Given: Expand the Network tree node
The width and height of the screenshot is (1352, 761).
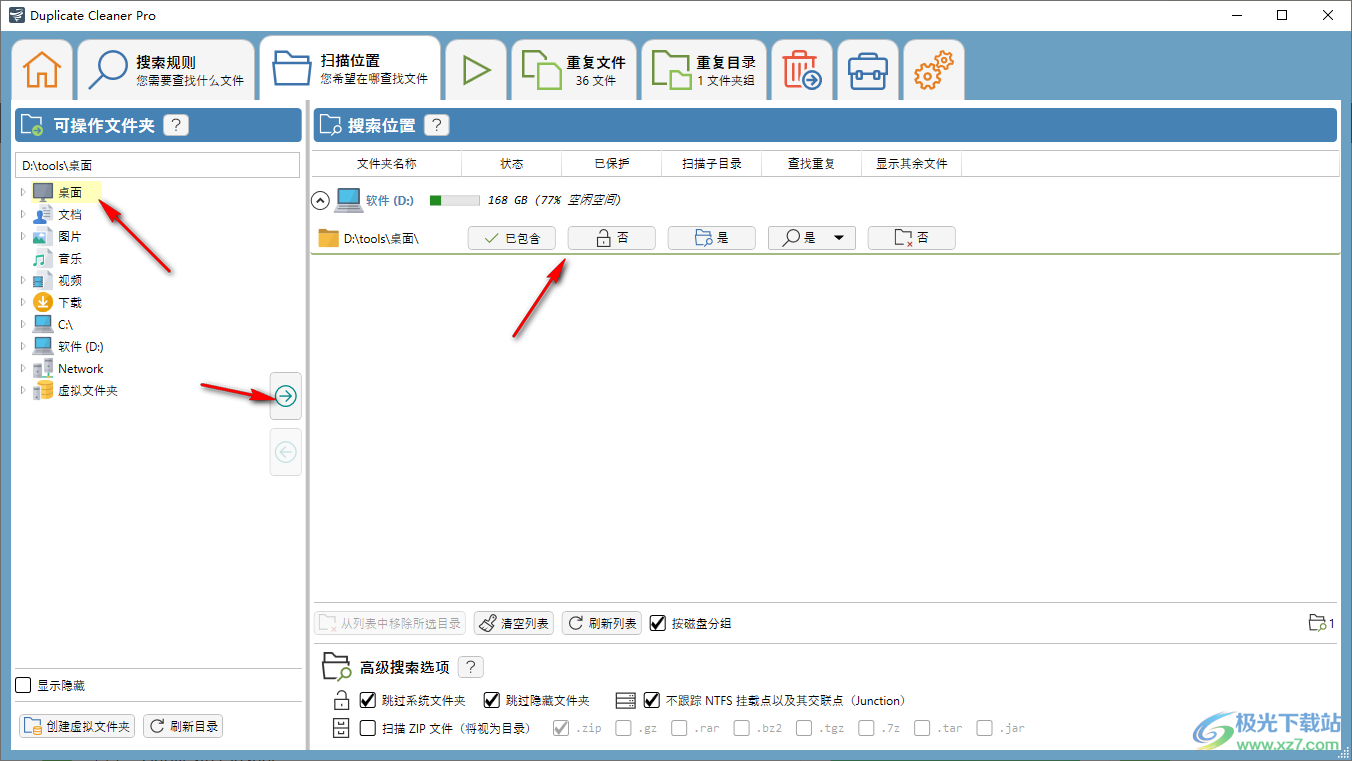Looking at the screenshot, I should point(23,368).
